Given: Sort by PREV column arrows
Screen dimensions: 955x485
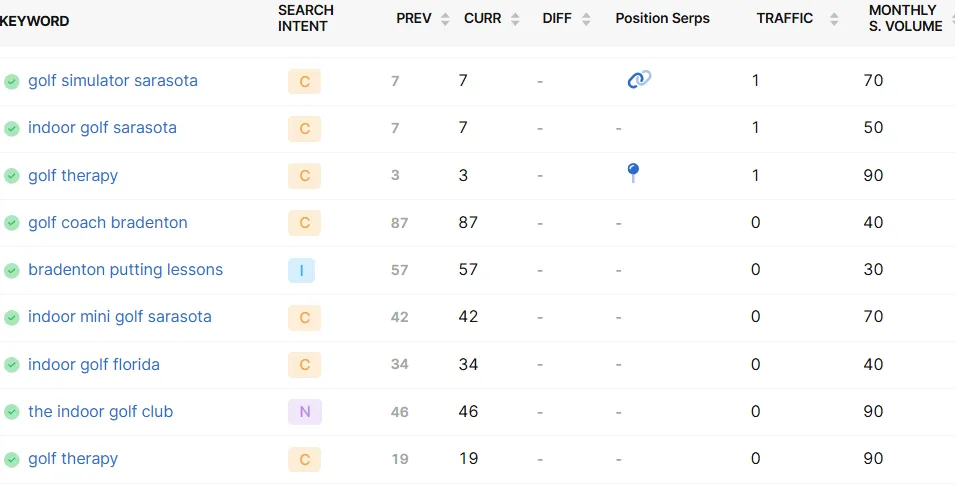Looking at the screenshot, I should coord(445,19).
